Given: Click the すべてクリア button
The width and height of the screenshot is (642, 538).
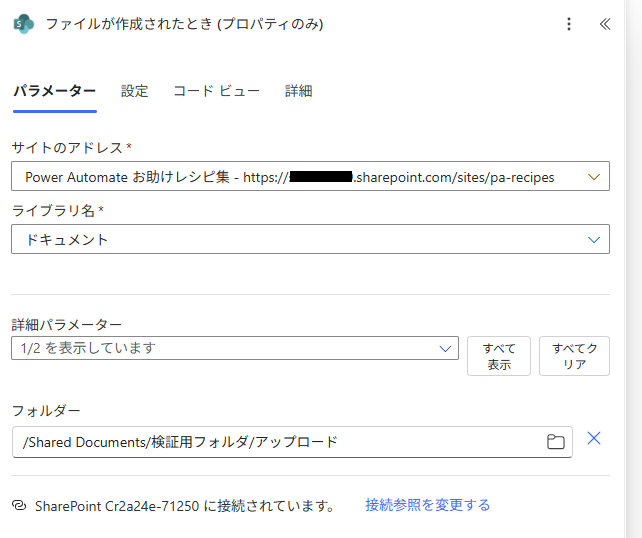Looking at the screenshot, I should 574,356.
